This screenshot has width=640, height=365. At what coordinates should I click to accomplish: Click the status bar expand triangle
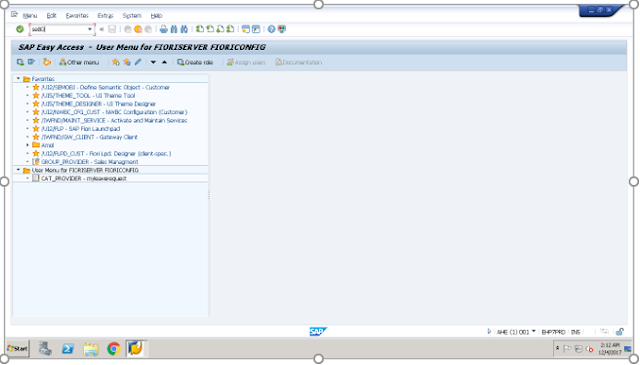(489, 332)
